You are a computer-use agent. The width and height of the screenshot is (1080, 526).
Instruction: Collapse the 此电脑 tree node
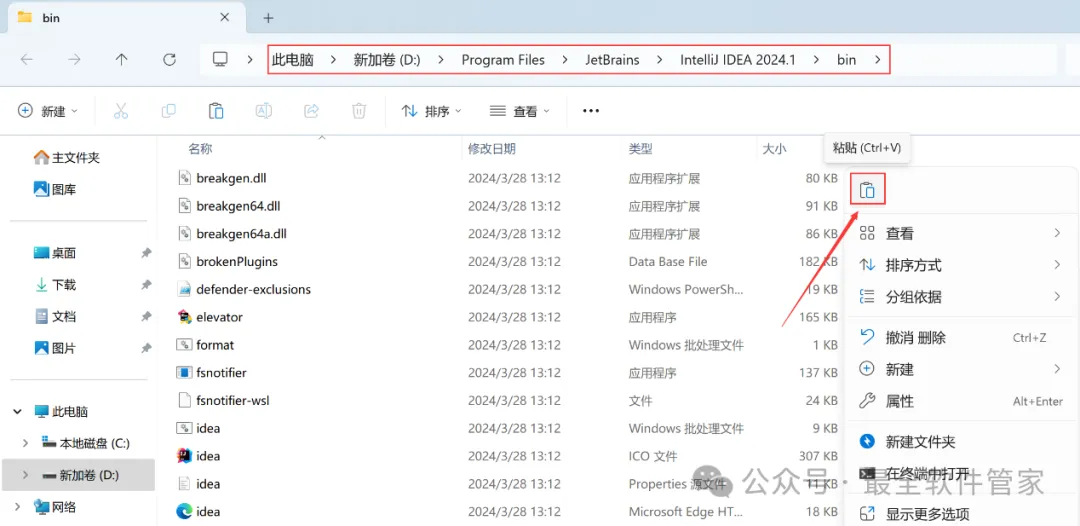[x=17, y=412]
